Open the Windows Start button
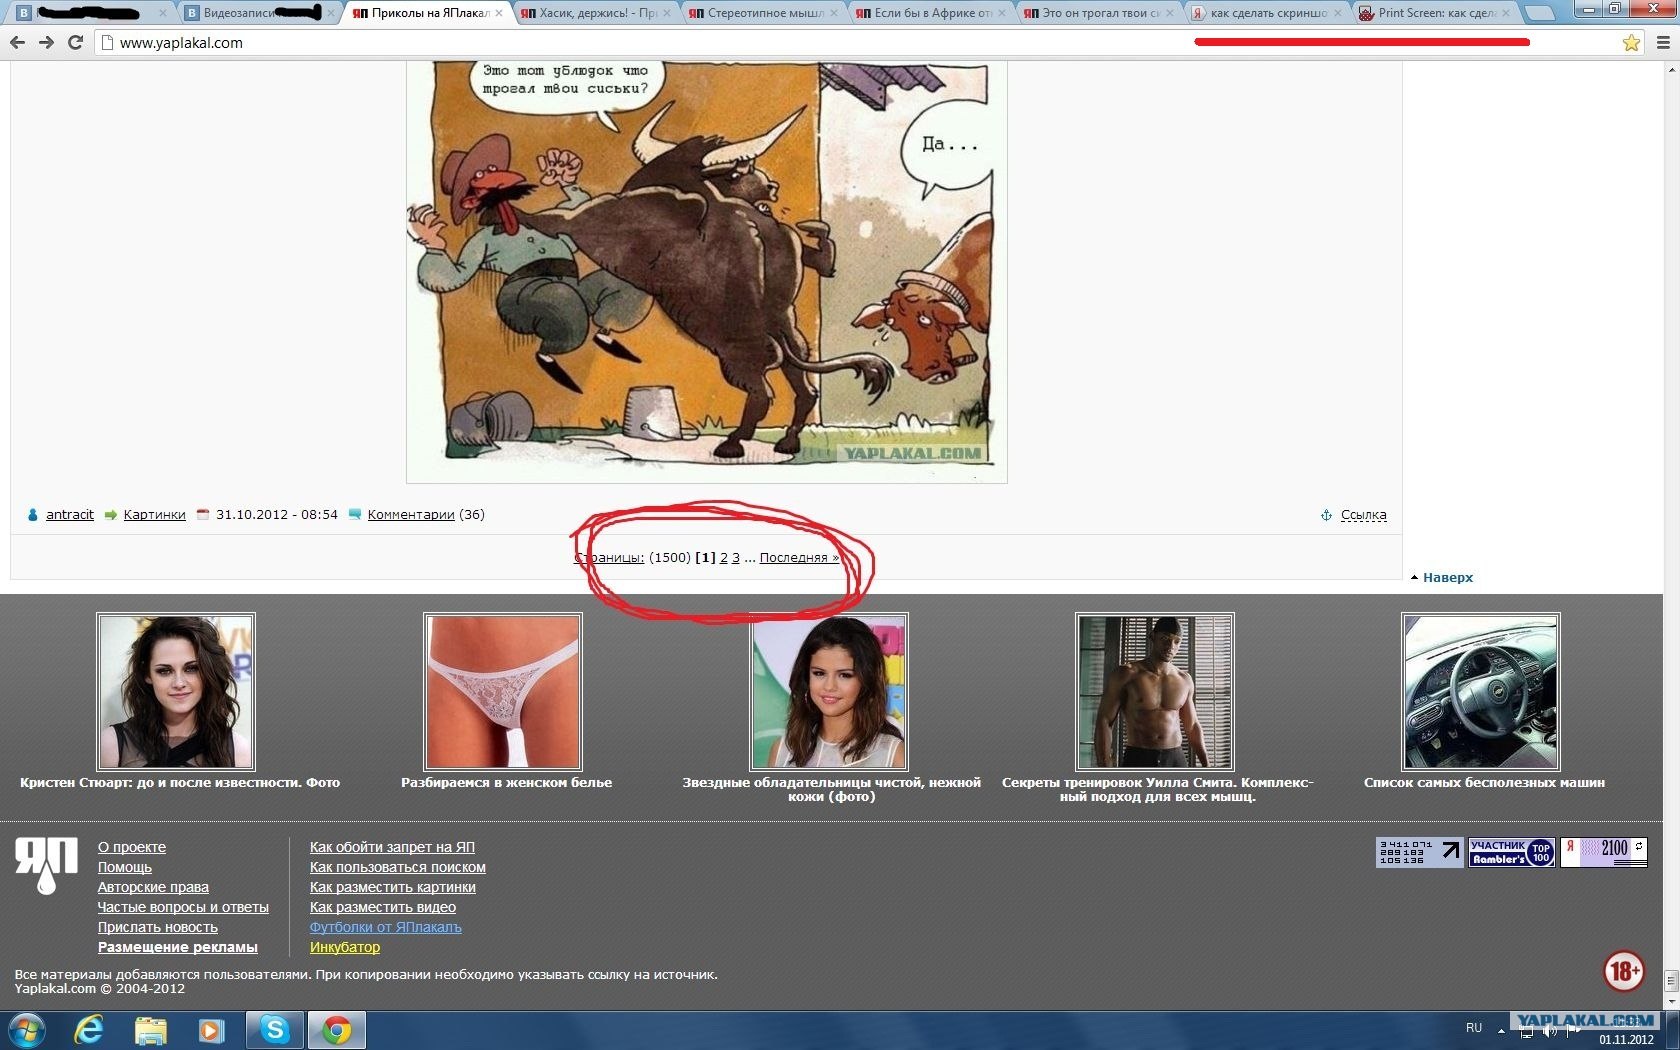The image size is (1680, 1050). (26, 1030)
